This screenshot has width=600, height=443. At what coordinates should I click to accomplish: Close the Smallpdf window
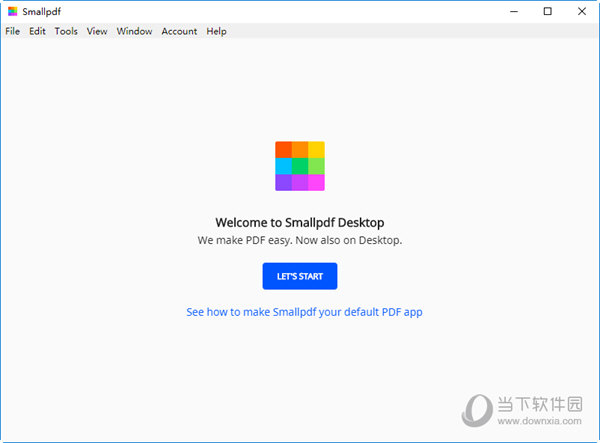582,11
